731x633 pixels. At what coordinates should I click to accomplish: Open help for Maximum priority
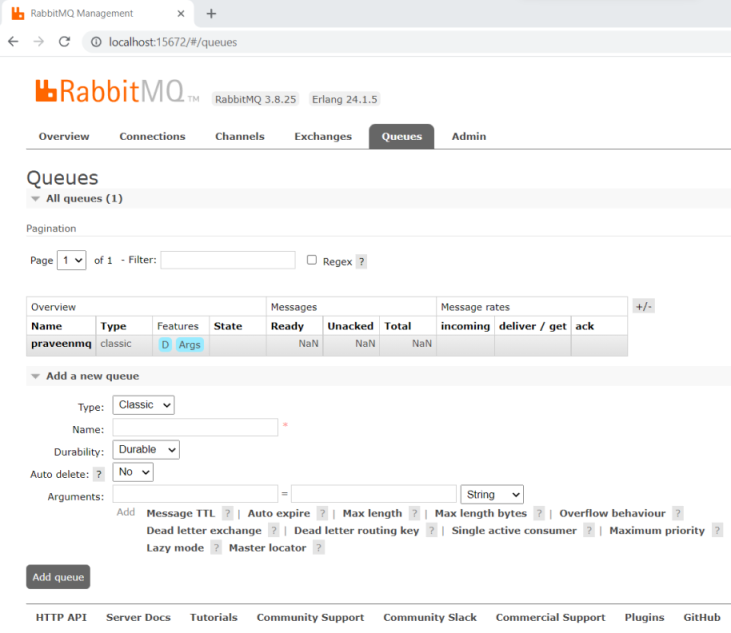click(717, 530)
